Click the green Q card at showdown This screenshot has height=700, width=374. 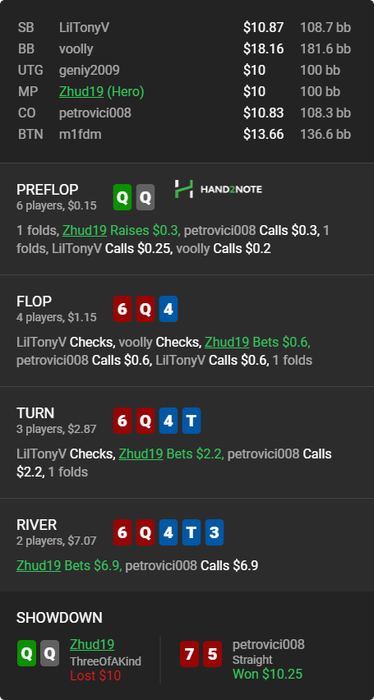click(27, 653)
